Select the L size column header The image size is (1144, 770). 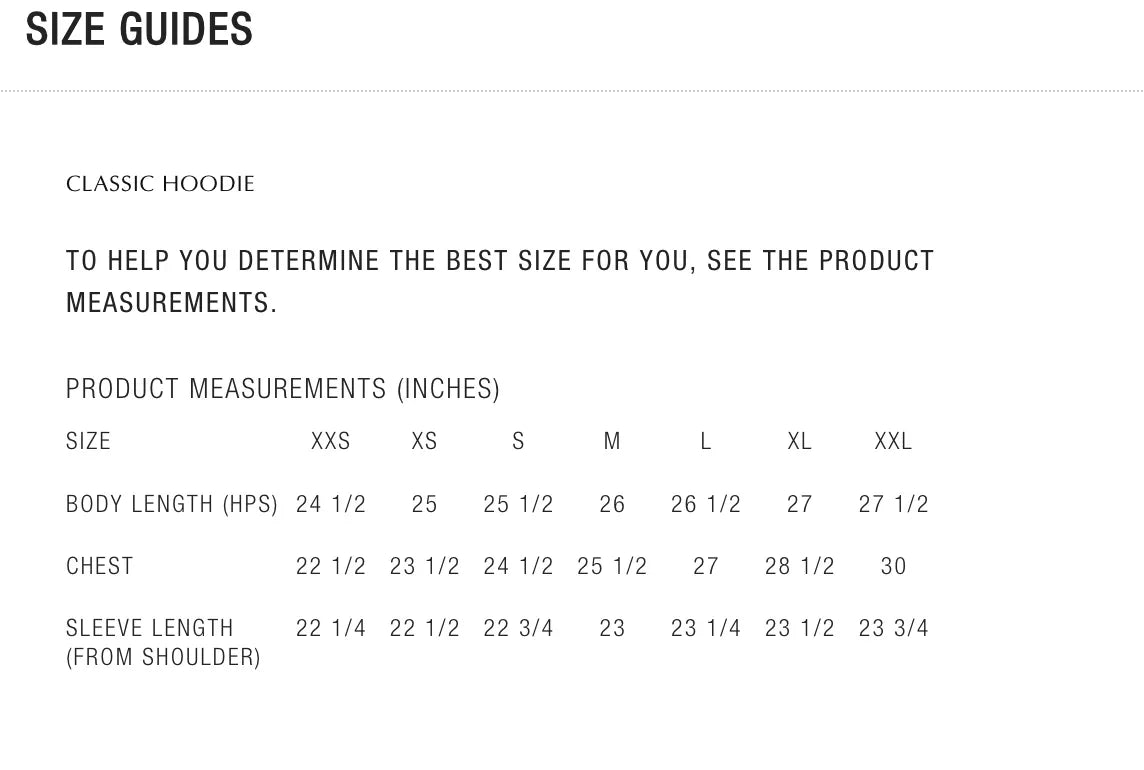tap(706, 441)
